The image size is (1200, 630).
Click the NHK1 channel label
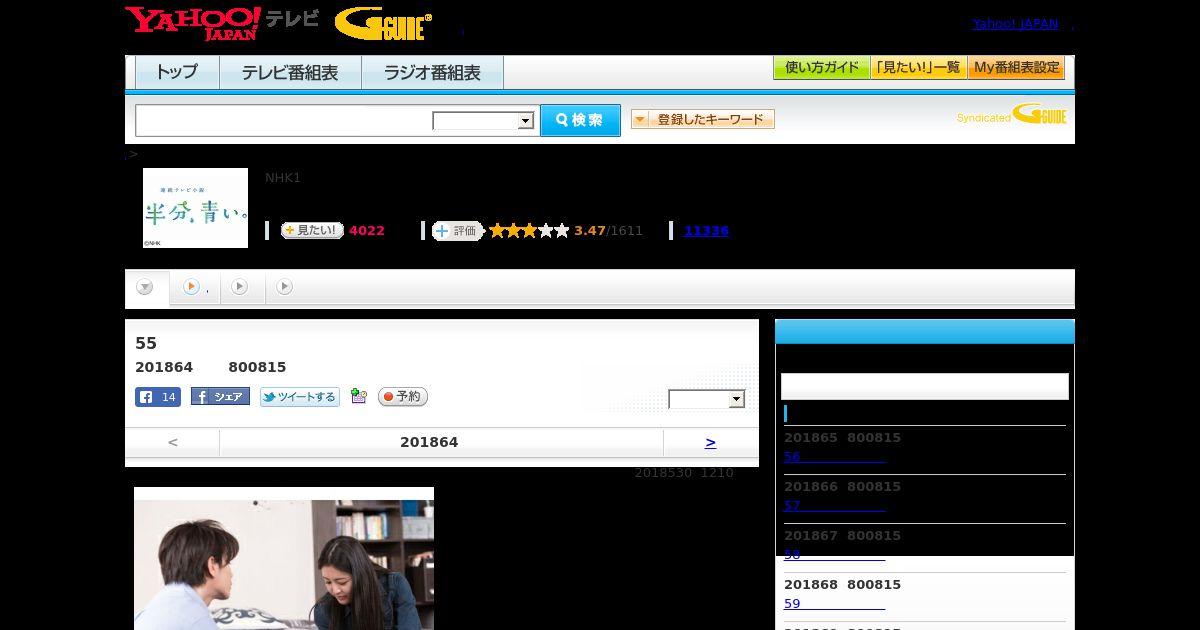click(x=283, y=178)
